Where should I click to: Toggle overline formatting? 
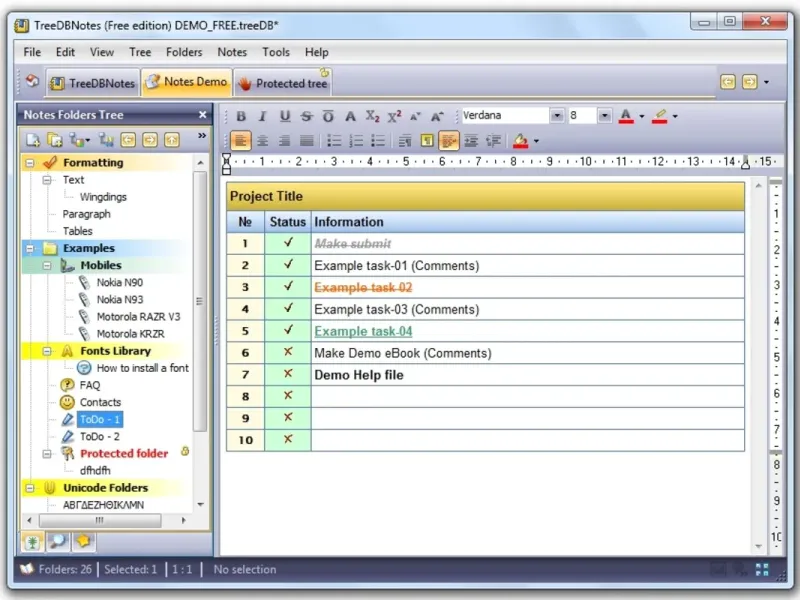[x=328, y=116]
